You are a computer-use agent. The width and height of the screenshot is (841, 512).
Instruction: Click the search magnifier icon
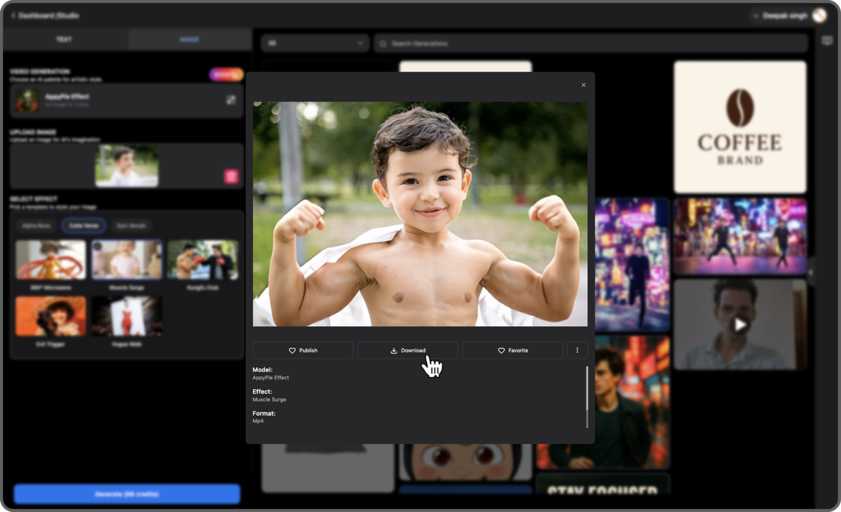click(x=383, y=43)
